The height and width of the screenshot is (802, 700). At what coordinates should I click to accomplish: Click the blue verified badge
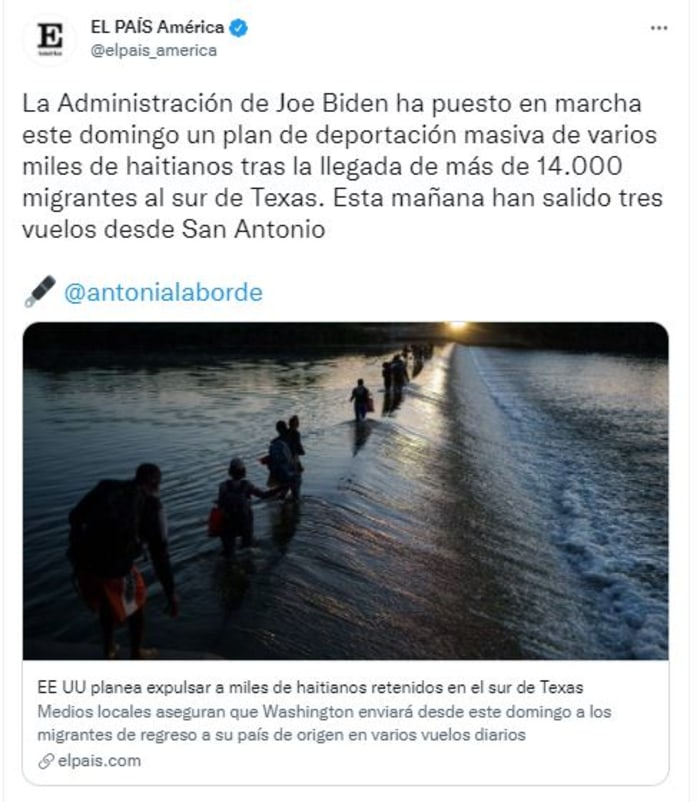pyautogui.click(x=238, y=28)
